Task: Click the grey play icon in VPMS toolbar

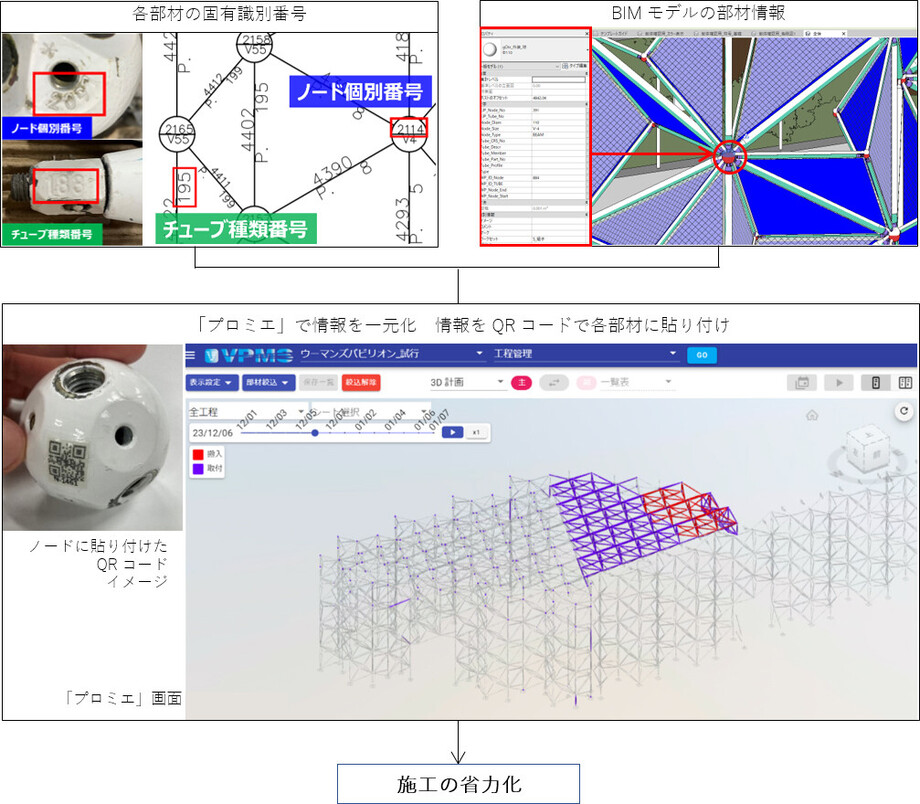Action: coord(839,383)
